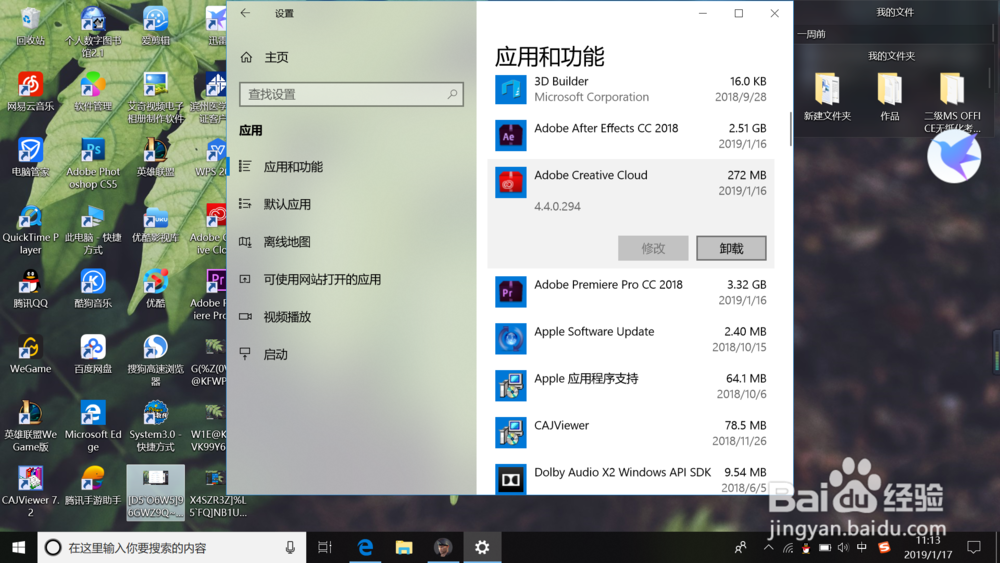Click the magnifier icon in search box
The image size is (1000, 563).
click(452, 94)
